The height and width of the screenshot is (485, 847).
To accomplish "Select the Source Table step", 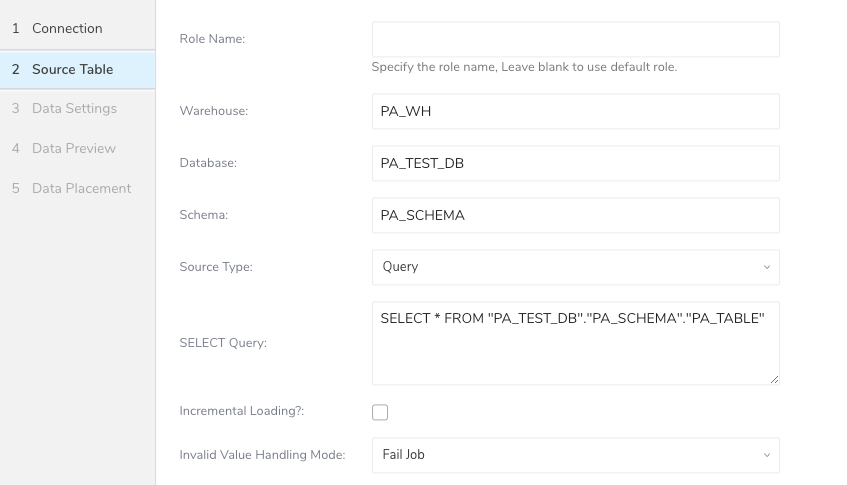I will (72, 69).
